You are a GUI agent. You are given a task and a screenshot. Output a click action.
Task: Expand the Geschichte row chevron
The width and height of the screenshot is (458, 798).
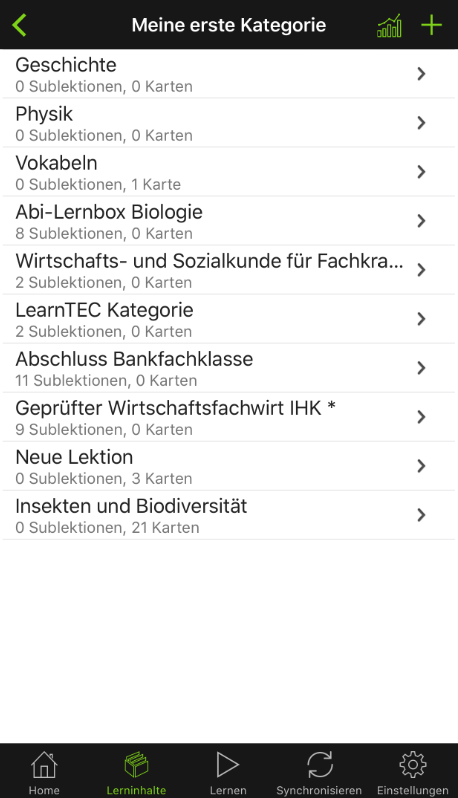pyautogui.click(x=421, y=74)
